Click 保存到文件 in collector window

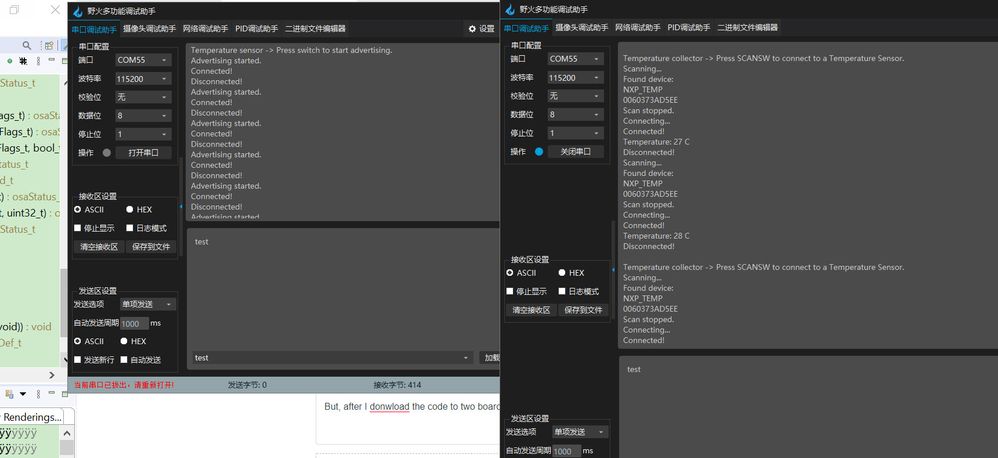pyautogui.click(x=583, y=310)
